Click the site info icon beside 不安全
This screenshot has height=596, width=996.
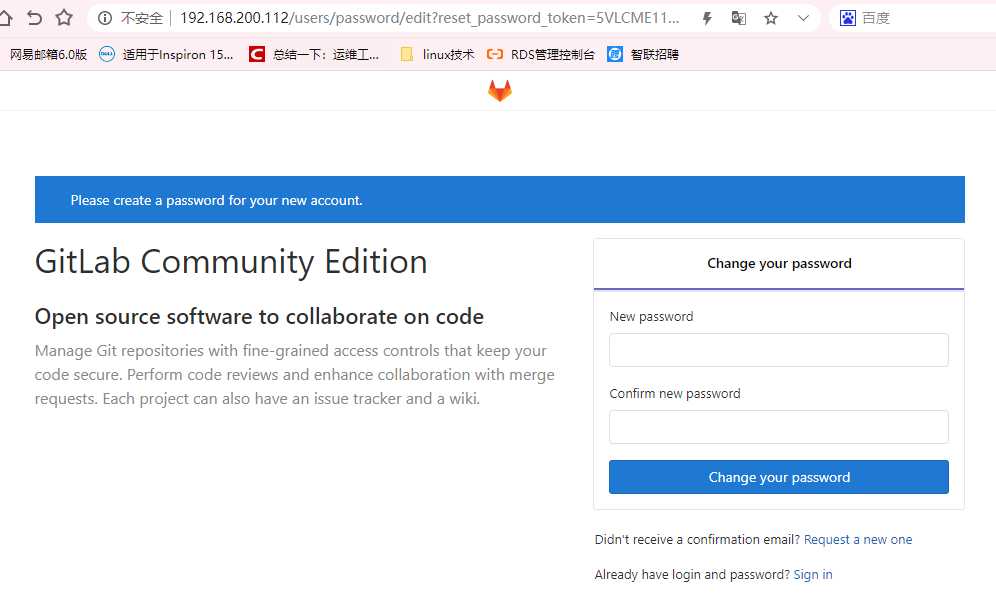click(105, 18)
